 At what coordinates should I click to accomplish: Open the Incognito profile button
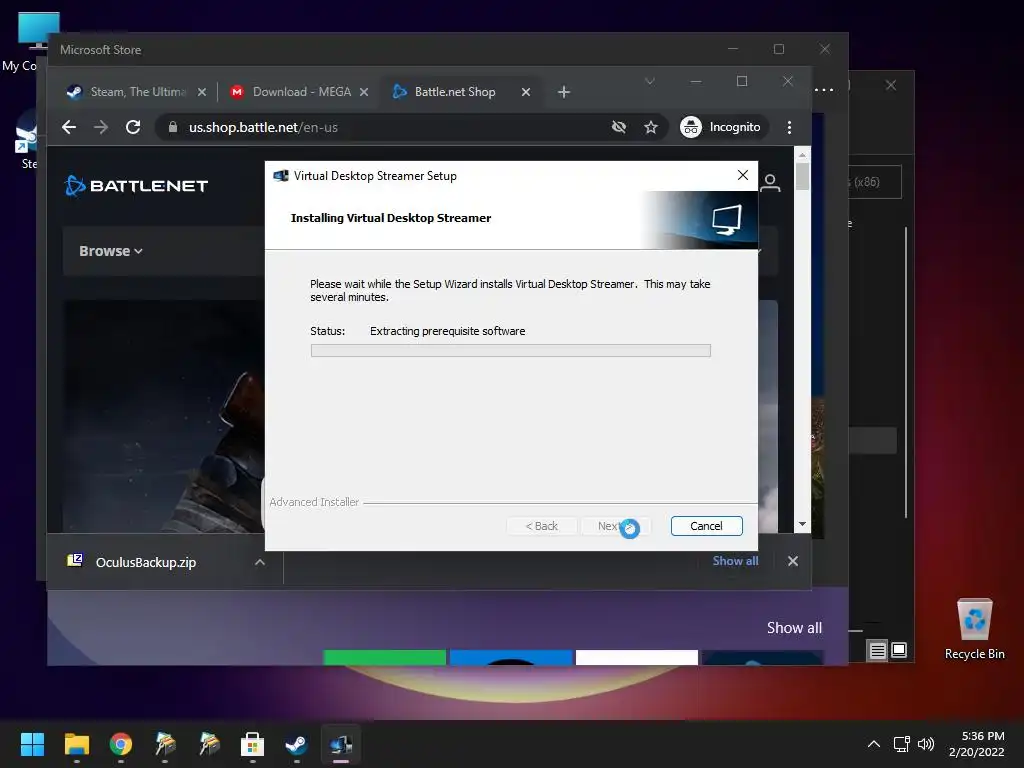(721, 127)
